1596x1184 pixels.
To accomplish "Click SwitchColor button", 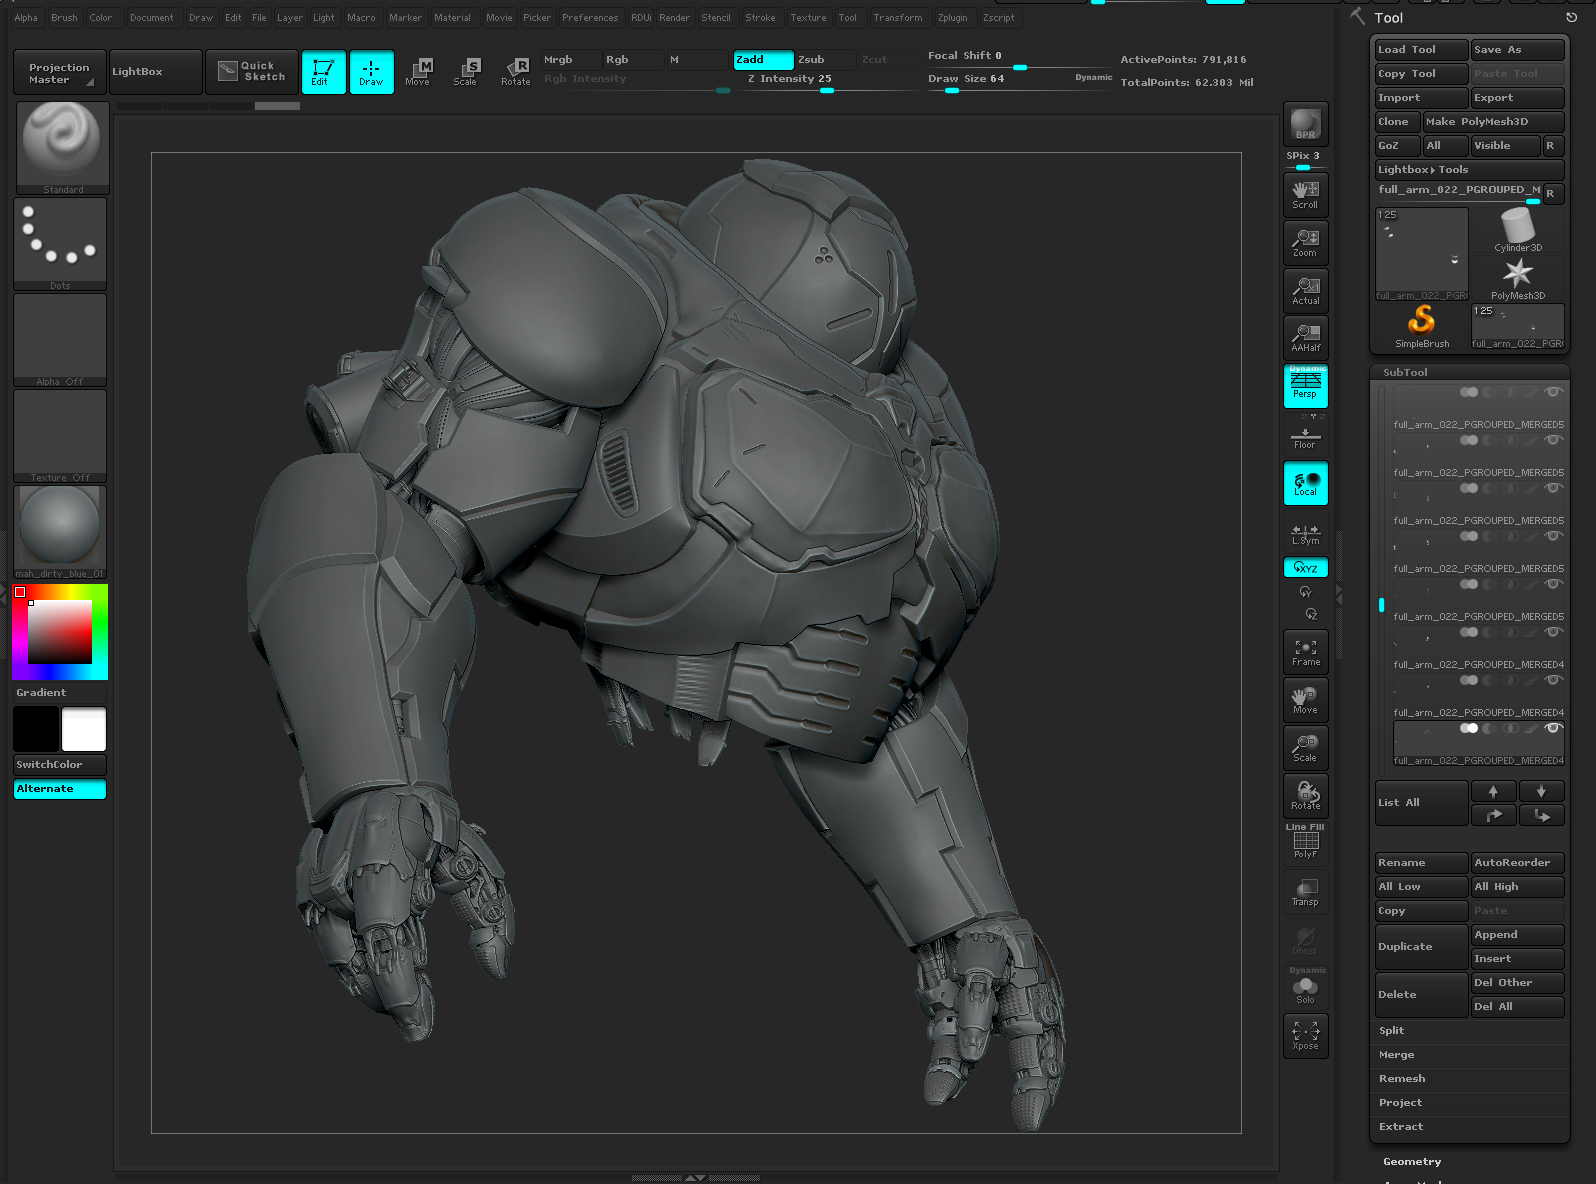I will point(60,764).
